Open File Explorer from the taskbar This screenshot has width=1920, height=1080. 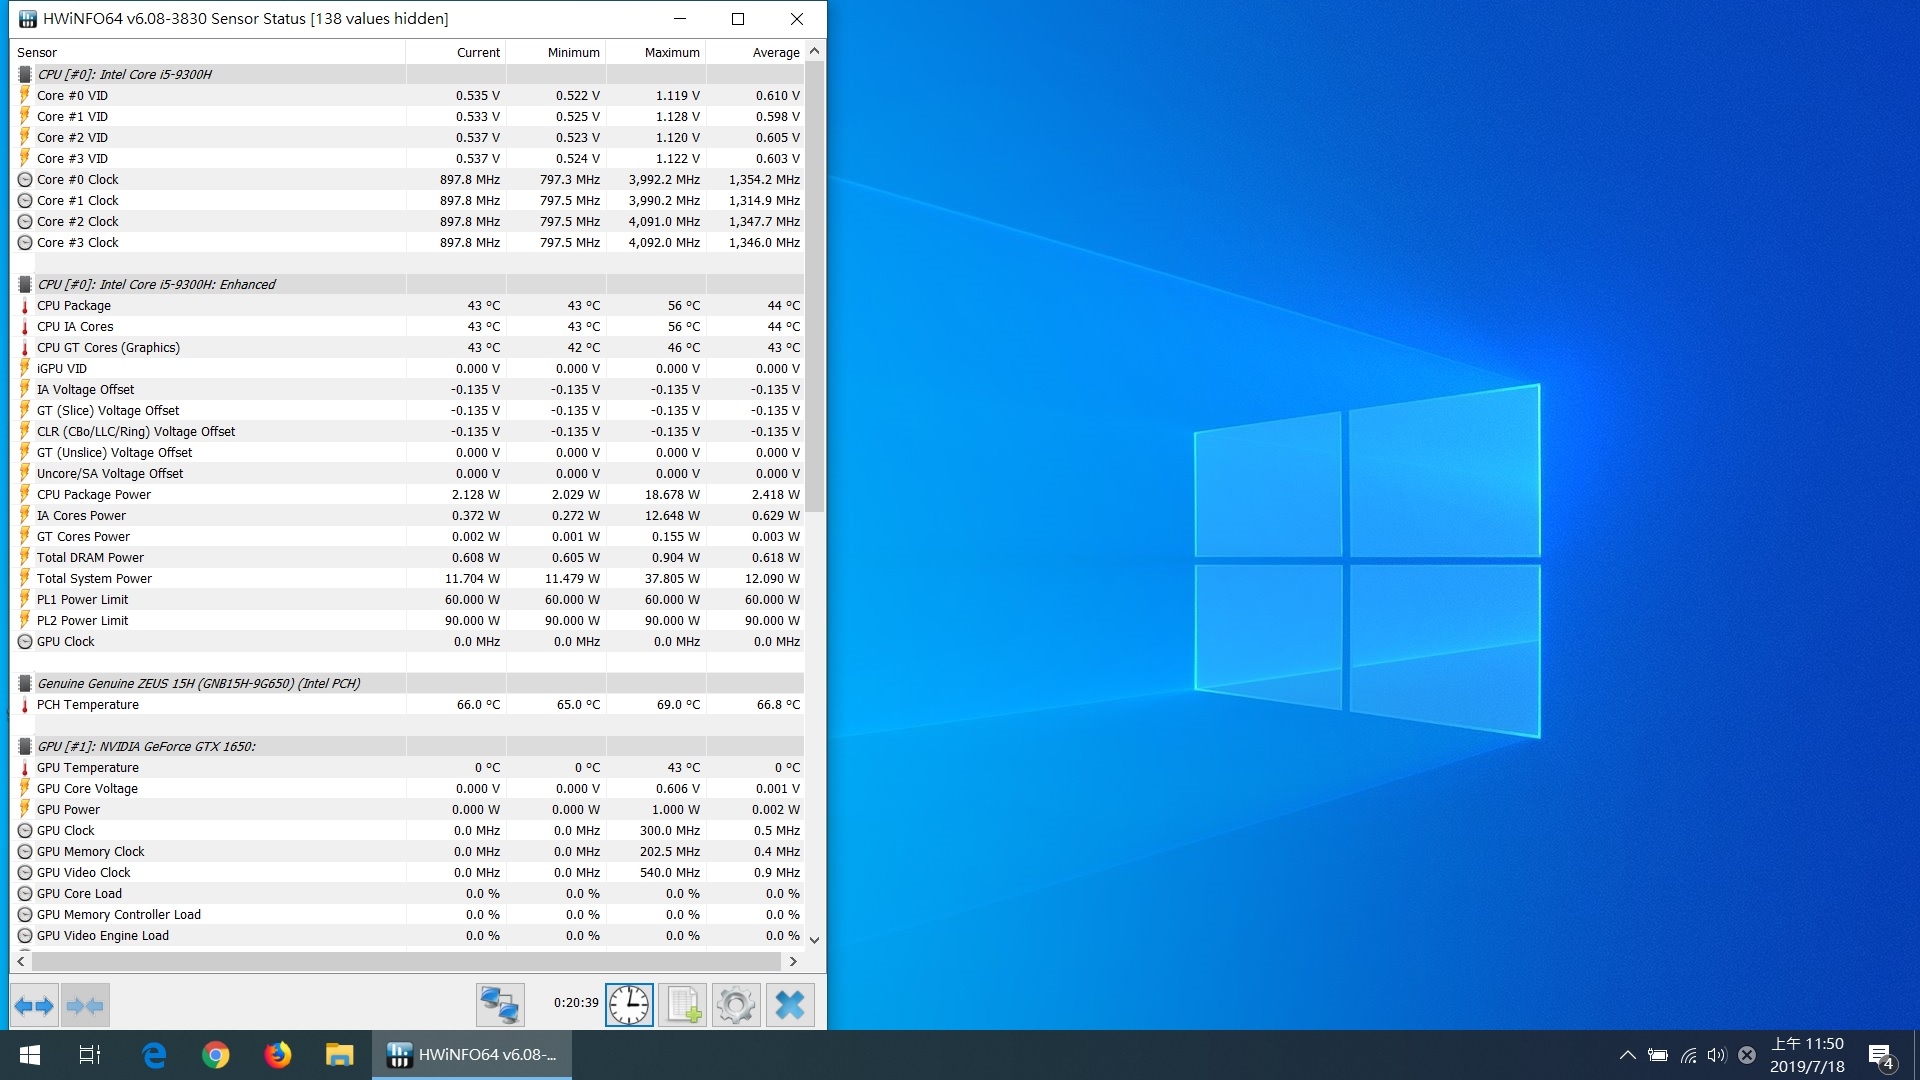tap(340, 1055)
